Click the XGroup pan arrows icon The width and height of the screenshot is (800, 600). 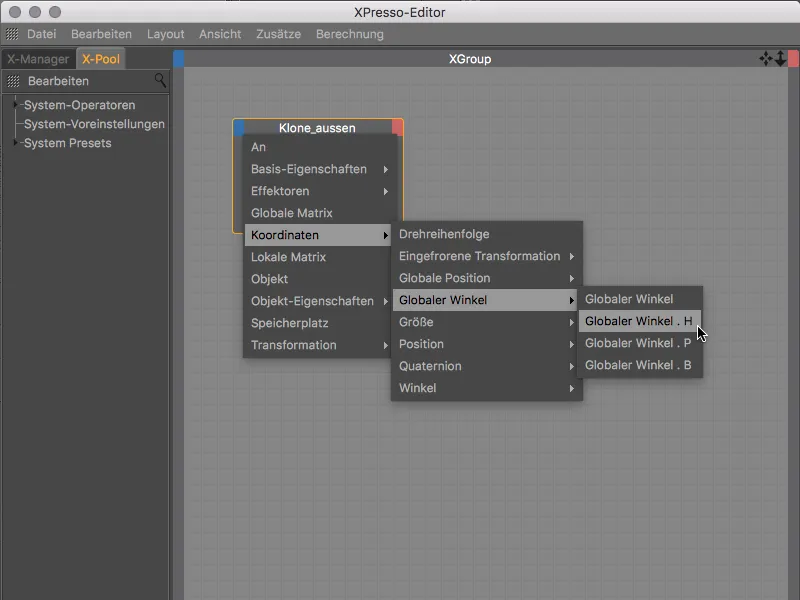pyautogui.click(x=765, y=59)
